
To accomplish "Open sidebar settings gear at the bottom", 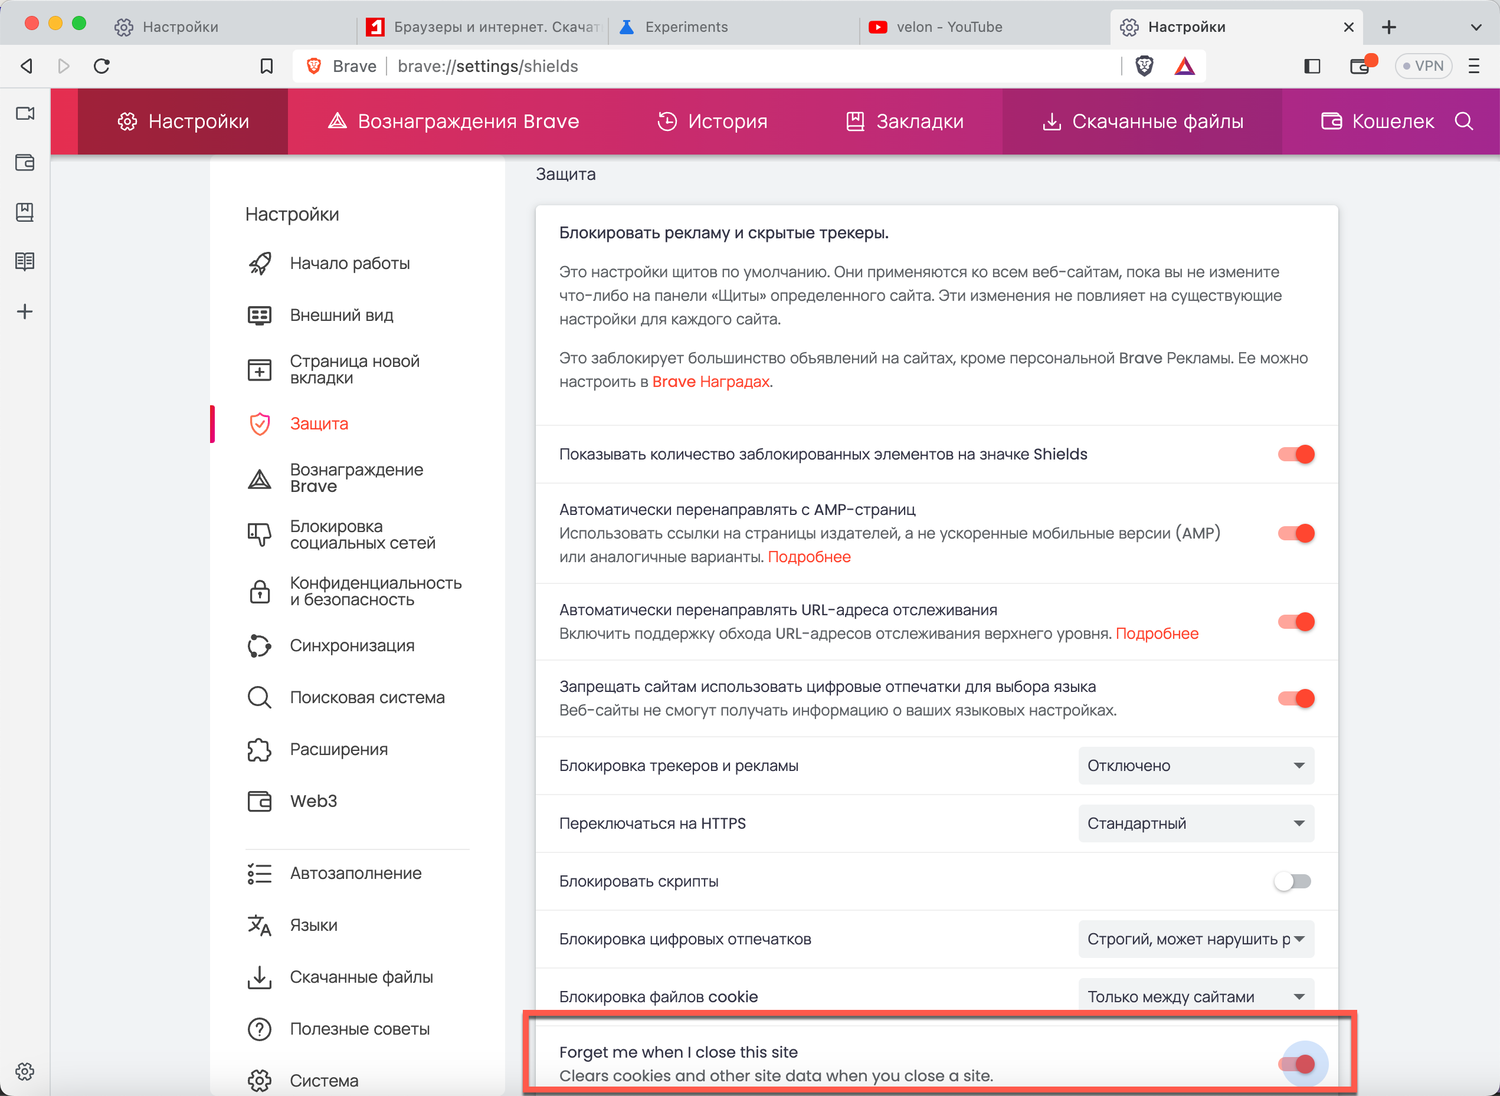I will click(25, 1071).
